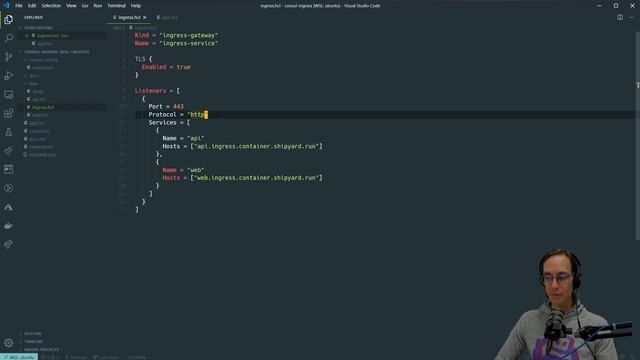The height and width of the screenshot is (360, 640).
Task: Click the WSL: Ubuntu remote indicator
Action: pyautogui.click(x=19, y=357)
